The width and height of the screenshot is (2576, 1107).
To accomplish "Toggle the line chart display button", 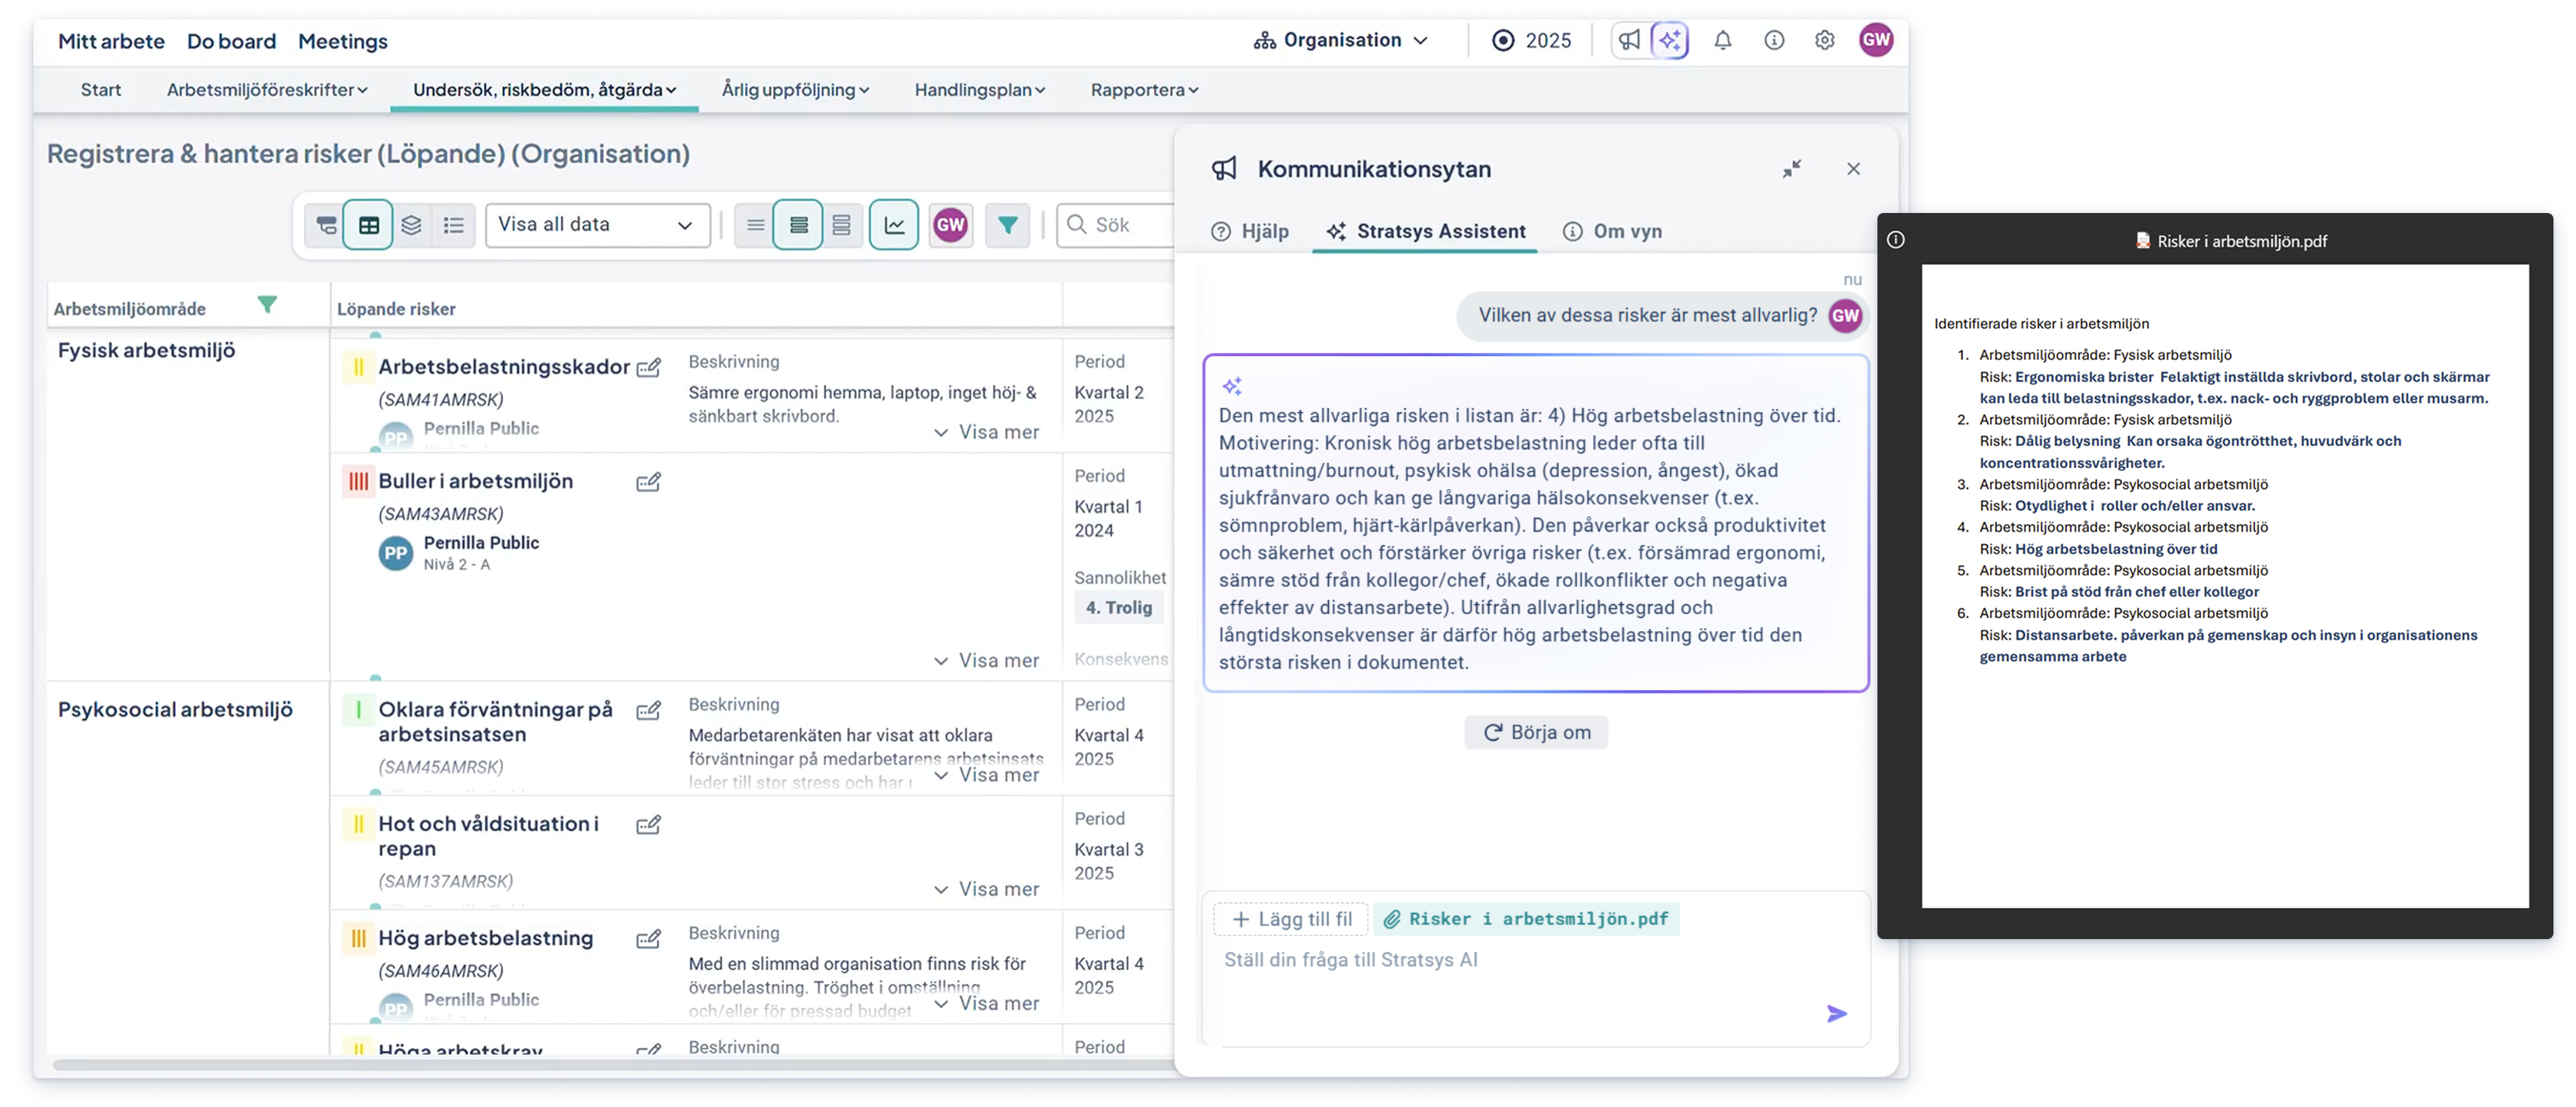I will coord(894,225).
